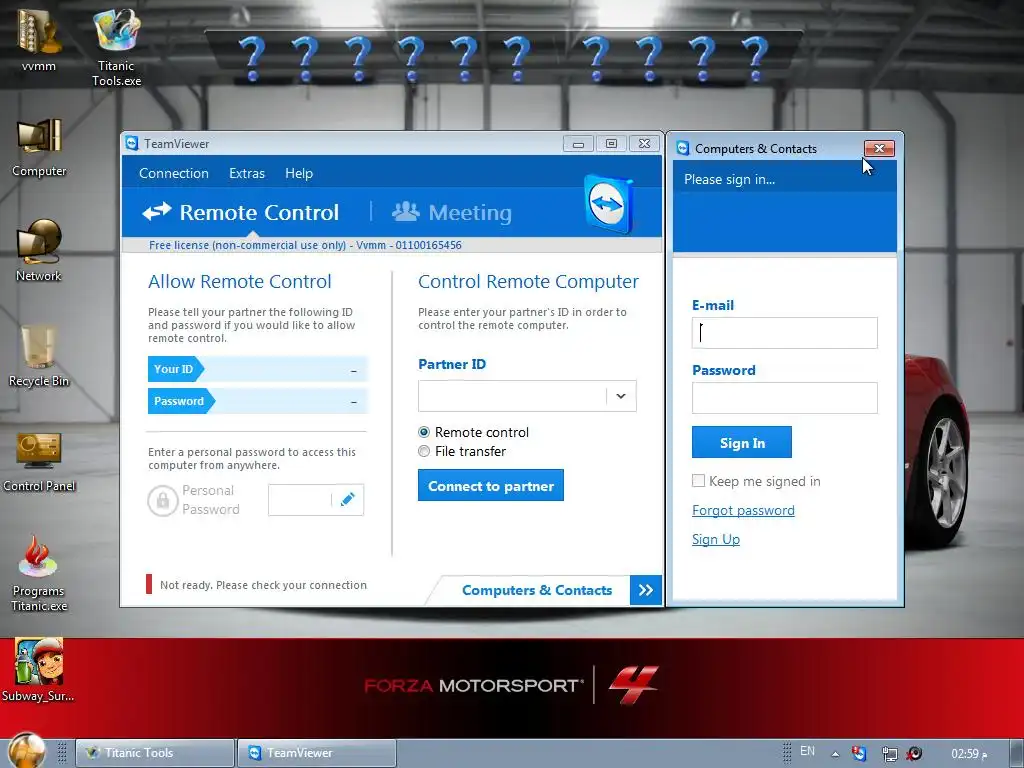The height and width of the screenshot is (768, 1024).
Task: Click the pencil icon beside Personal Password
Action: click(347, 500)
